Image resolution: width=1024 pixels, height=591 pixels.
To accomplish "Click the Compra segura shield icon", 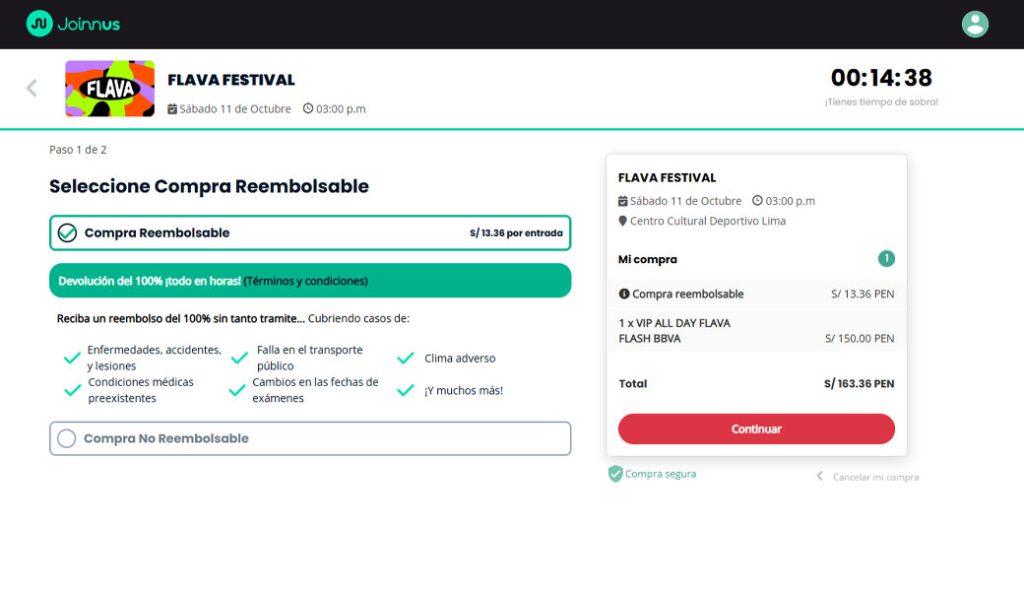I will (615, 473).
